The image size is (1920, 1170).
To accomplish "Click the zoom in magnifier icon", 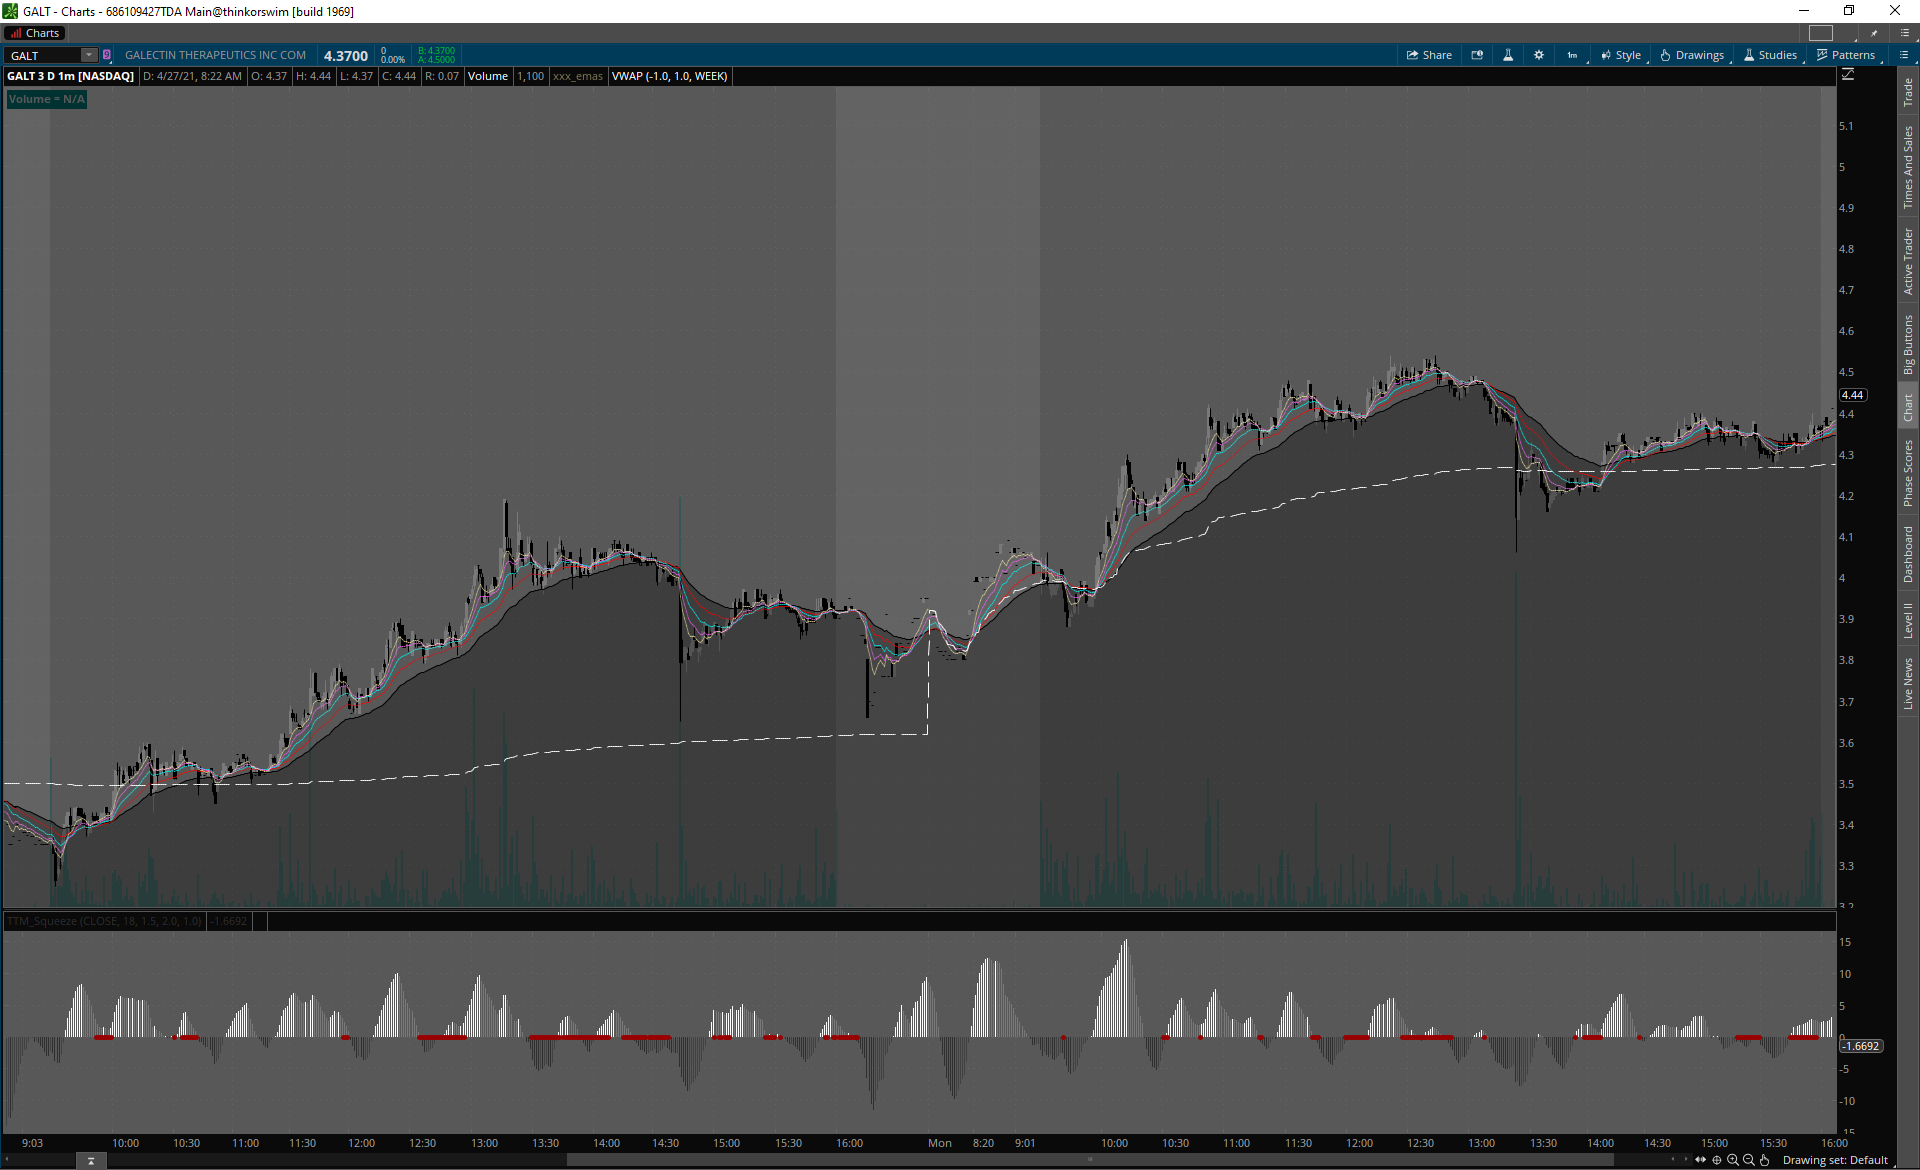I will click(1733, 1160).
